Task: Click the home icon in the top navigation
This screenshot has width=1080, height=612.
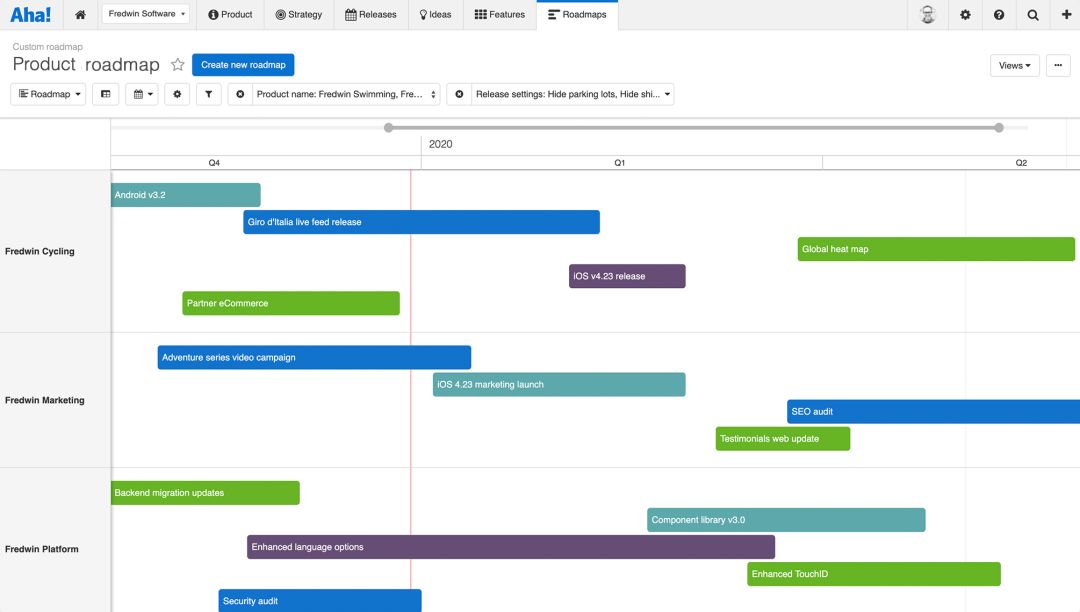Action: click(80, 15)
